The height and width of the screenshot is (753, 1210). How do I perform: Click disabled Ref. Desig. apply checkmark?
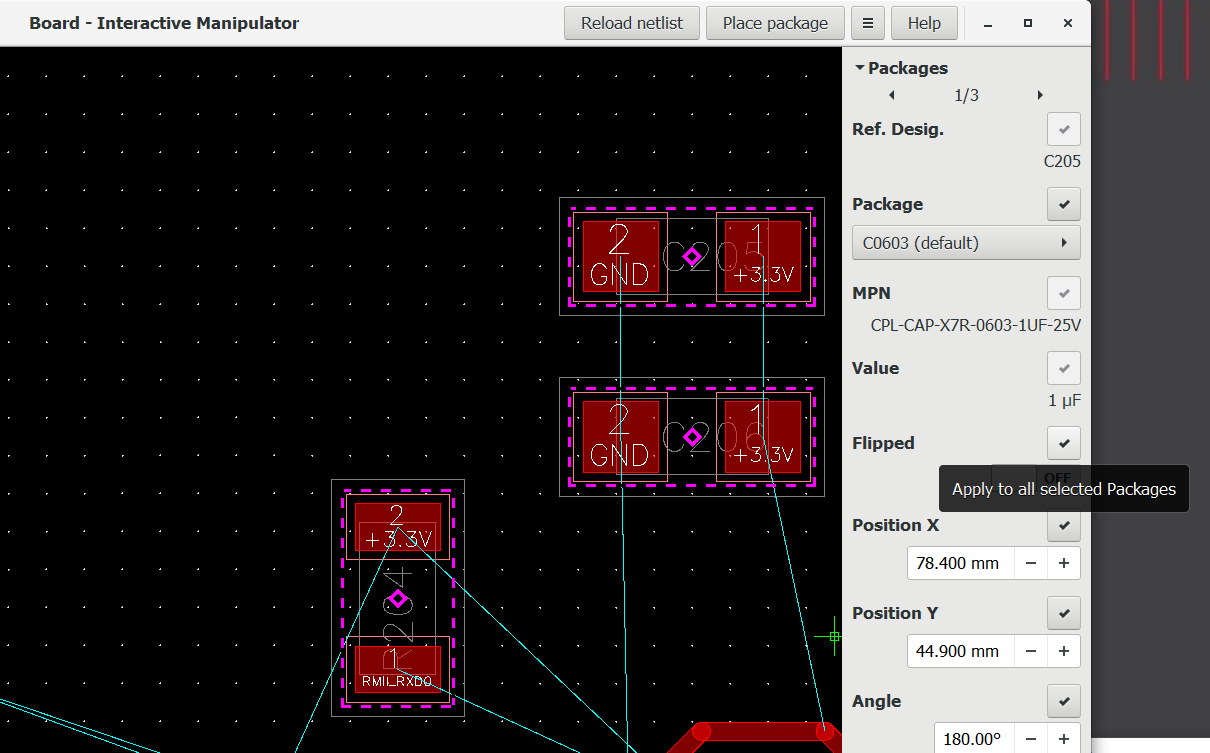tap(1064, 130)
